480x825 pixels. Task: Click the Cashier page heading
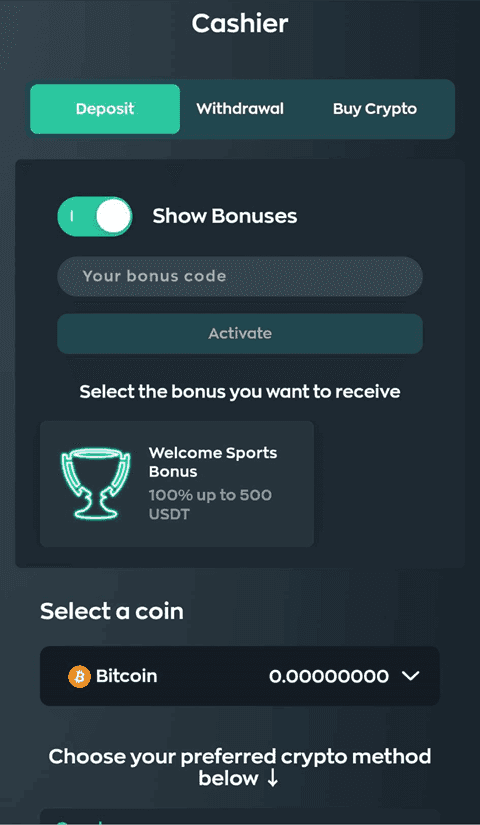pyautogui.click(x=240, y=24)
